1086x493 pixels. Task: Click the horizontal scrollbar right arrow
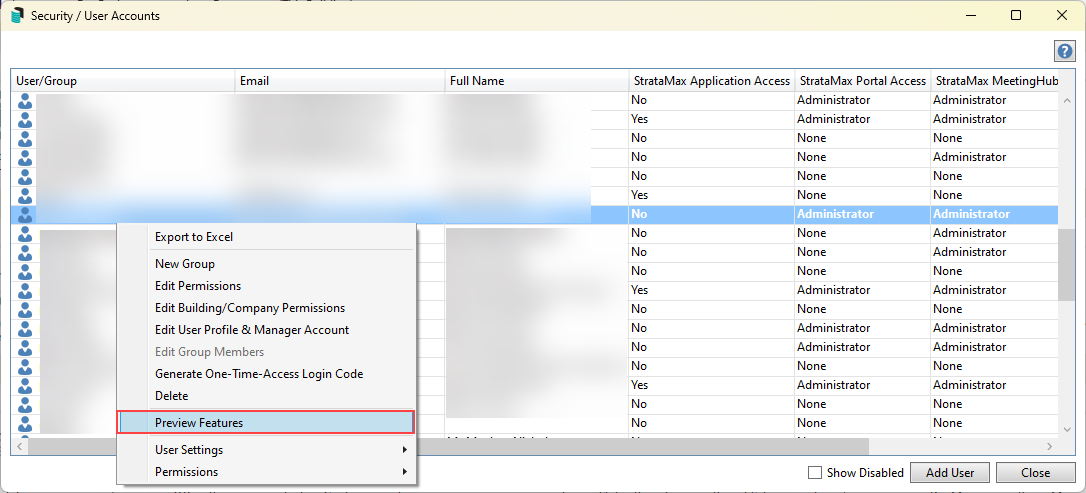point(1050,447)
